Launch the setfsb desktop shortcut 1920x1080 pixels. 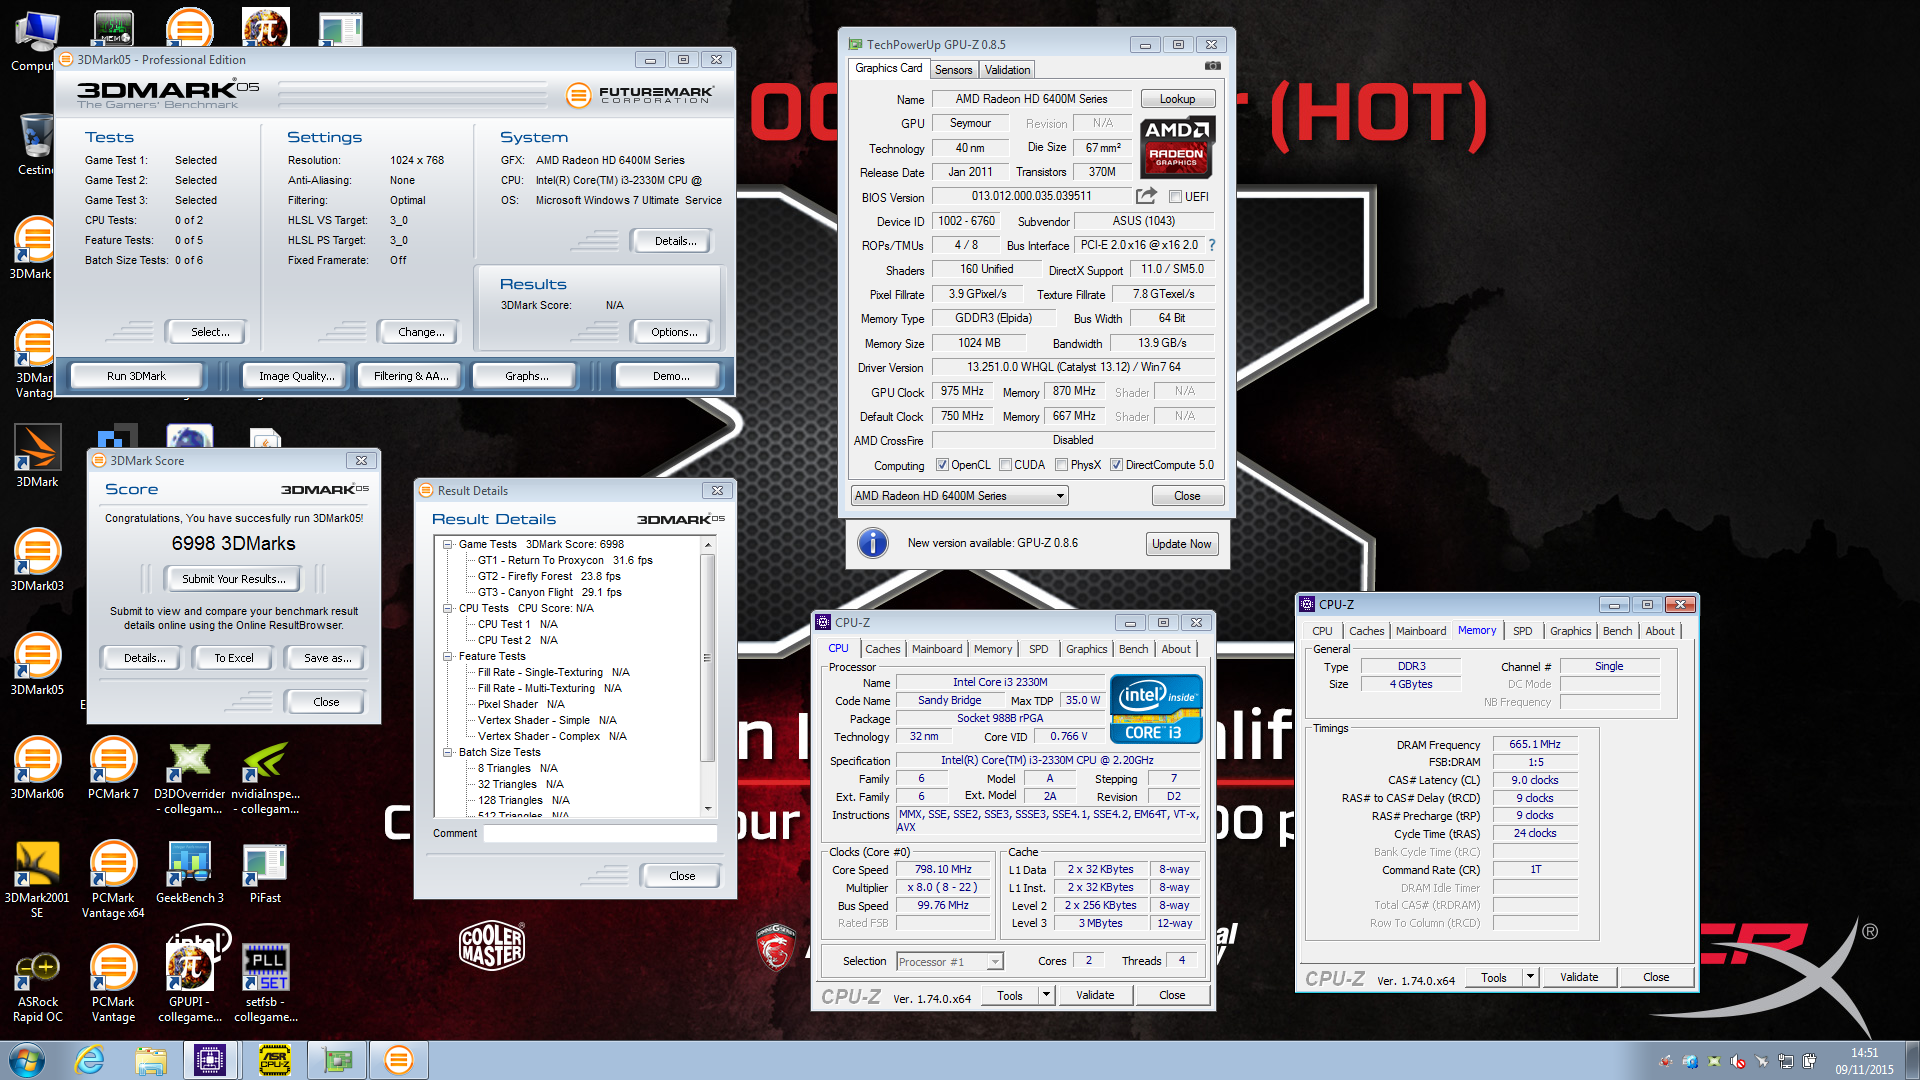point(265,985)
